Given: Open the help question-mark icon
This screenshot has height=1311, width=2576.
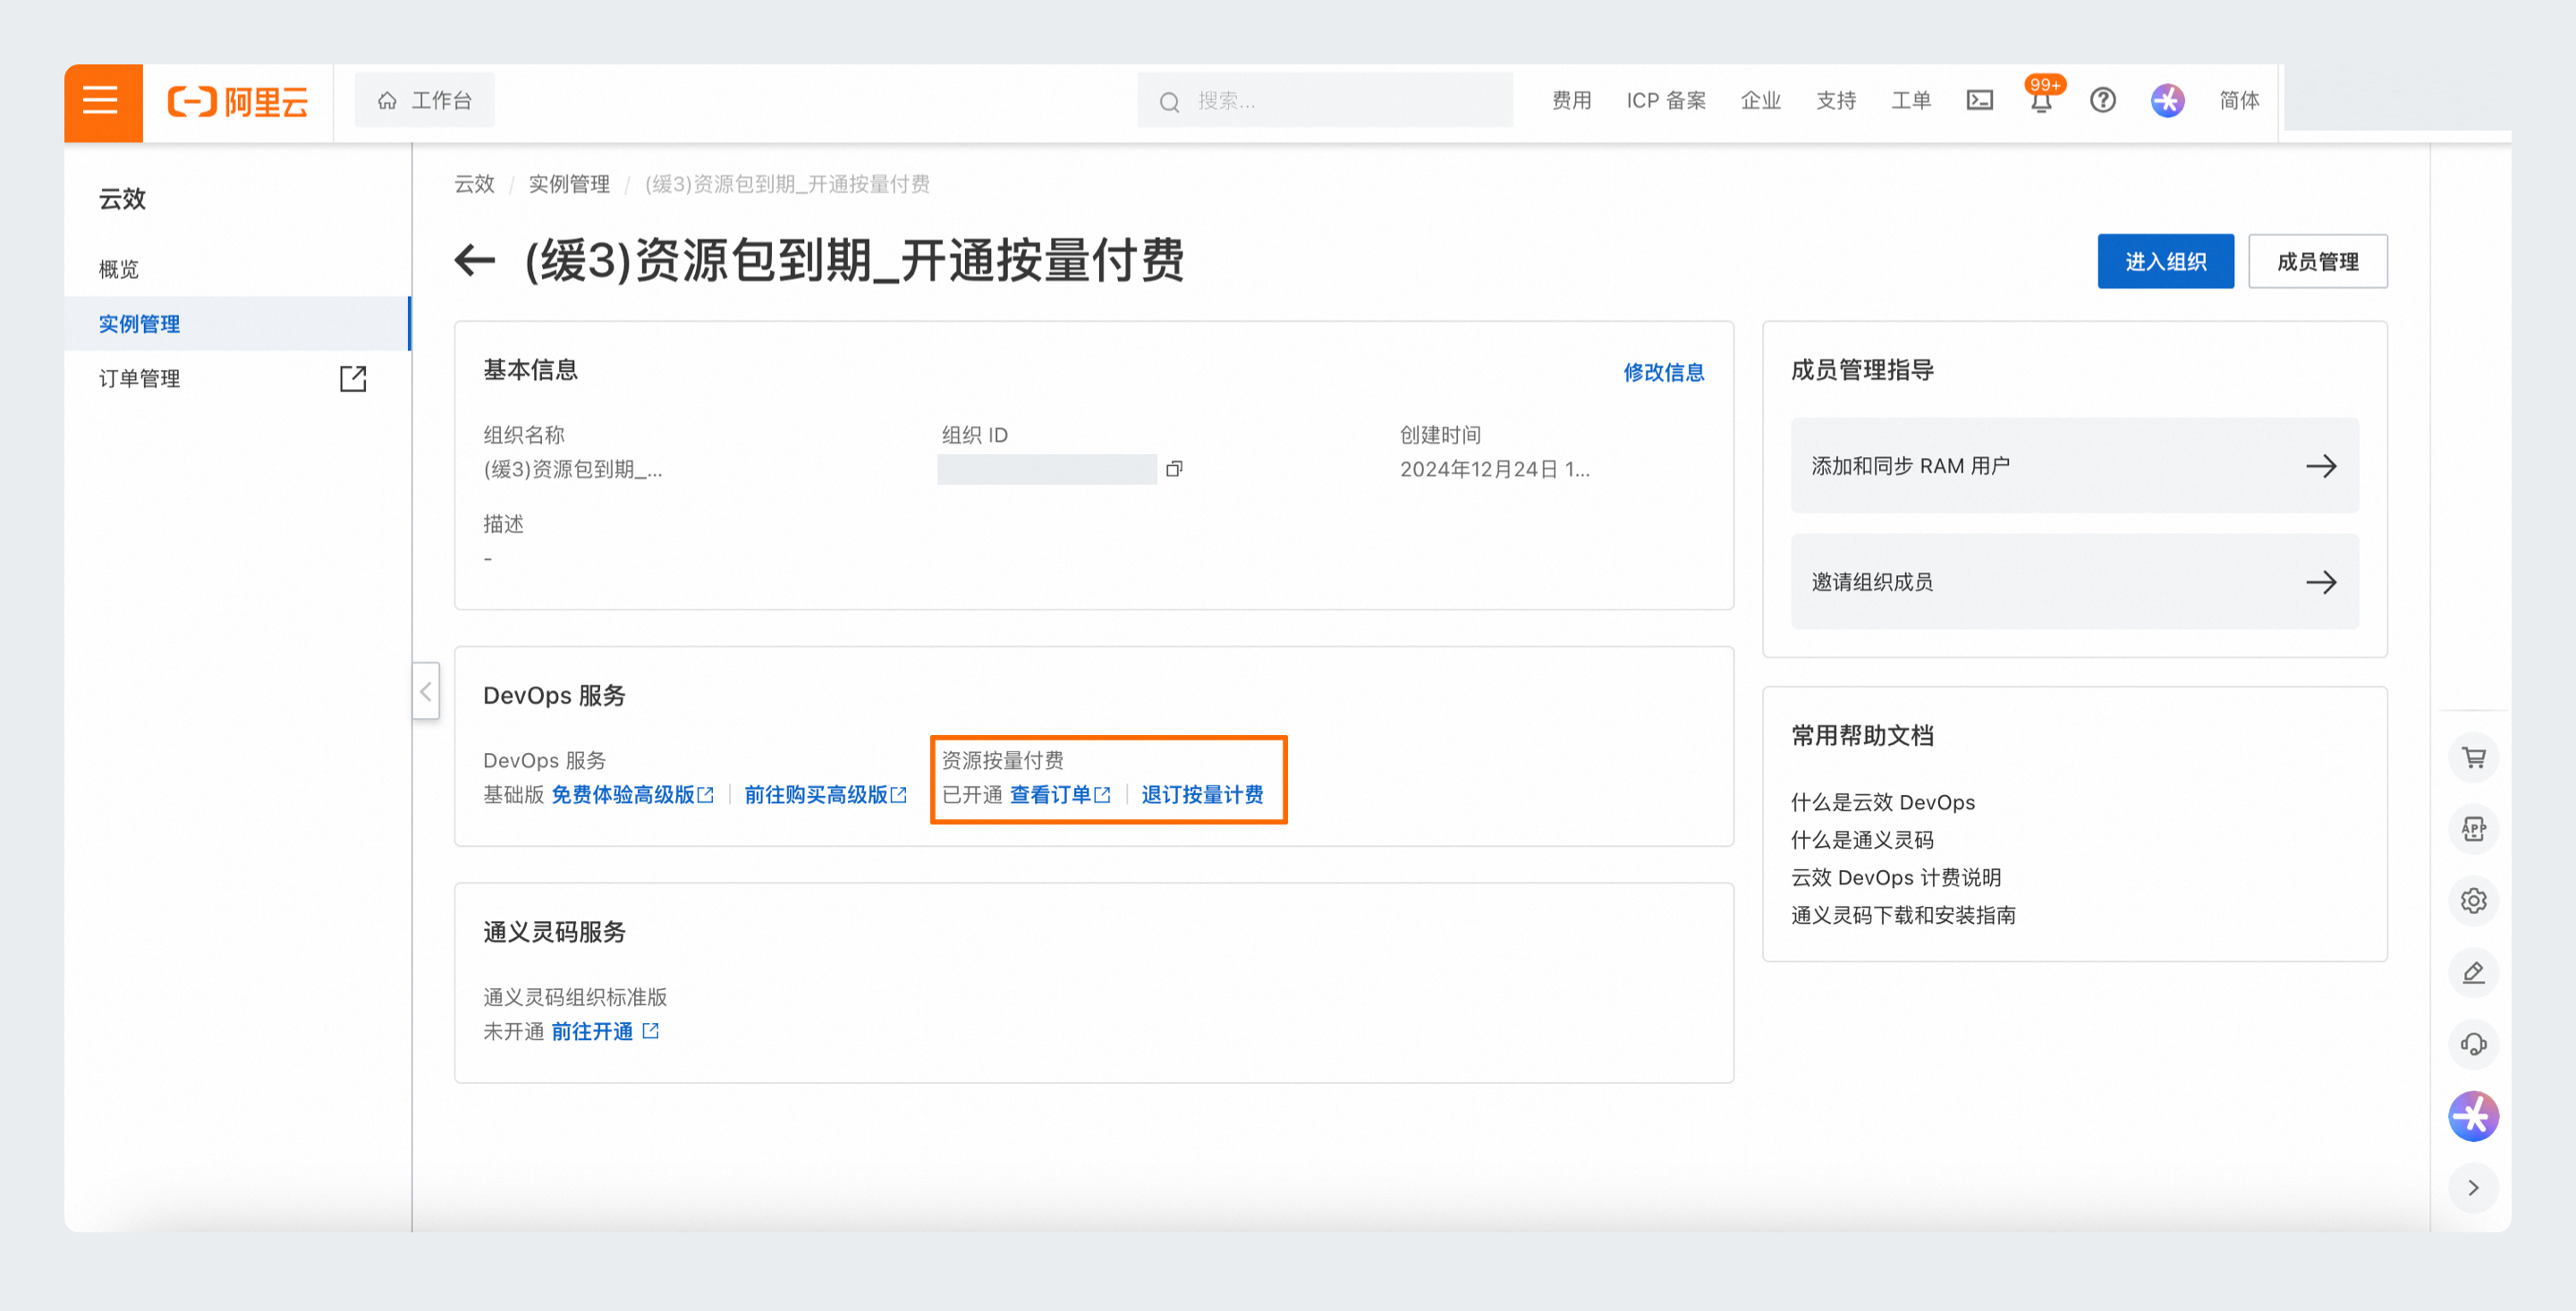Looking at the screenshot, I should [x=2102, y=100].
